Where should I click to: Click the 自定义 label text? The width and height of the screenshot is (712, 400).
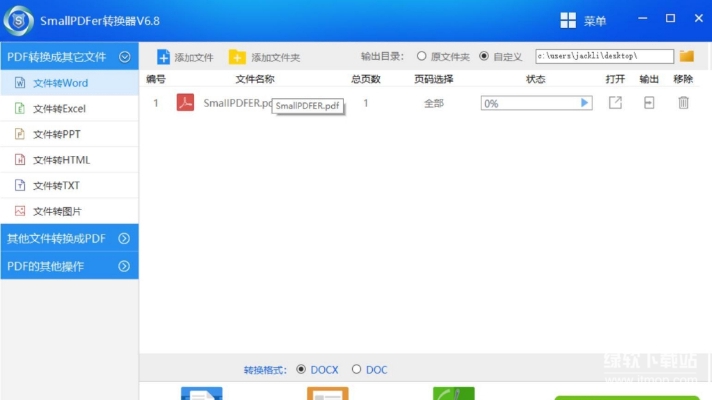click(508, 57)
